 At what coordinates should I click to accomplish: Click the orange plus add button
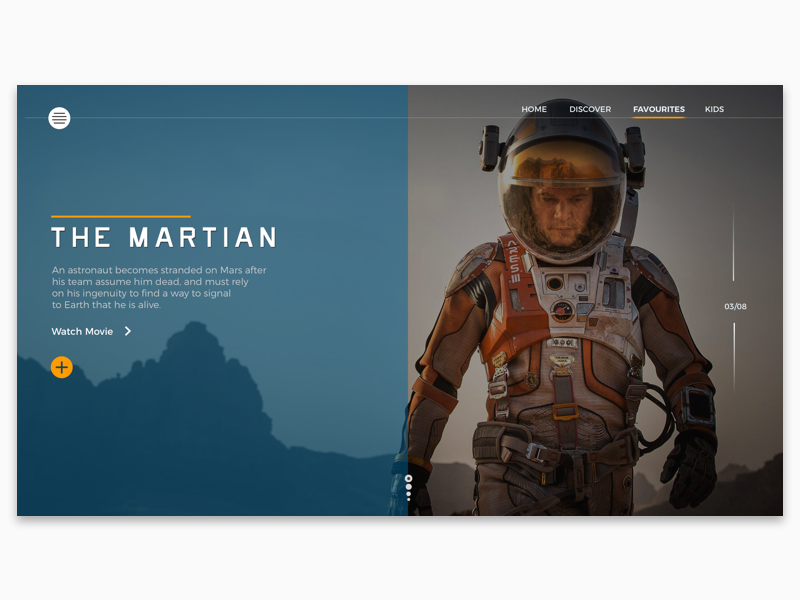tap(62, 367)
